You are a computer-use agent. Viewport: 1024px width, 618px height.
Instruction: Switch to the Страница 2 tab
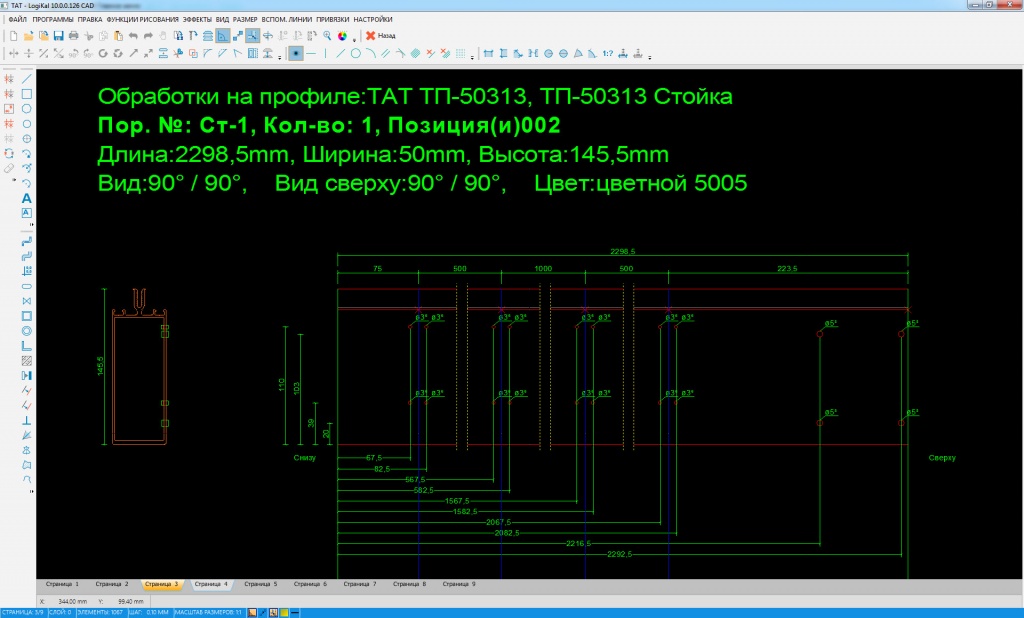[112, 584]
